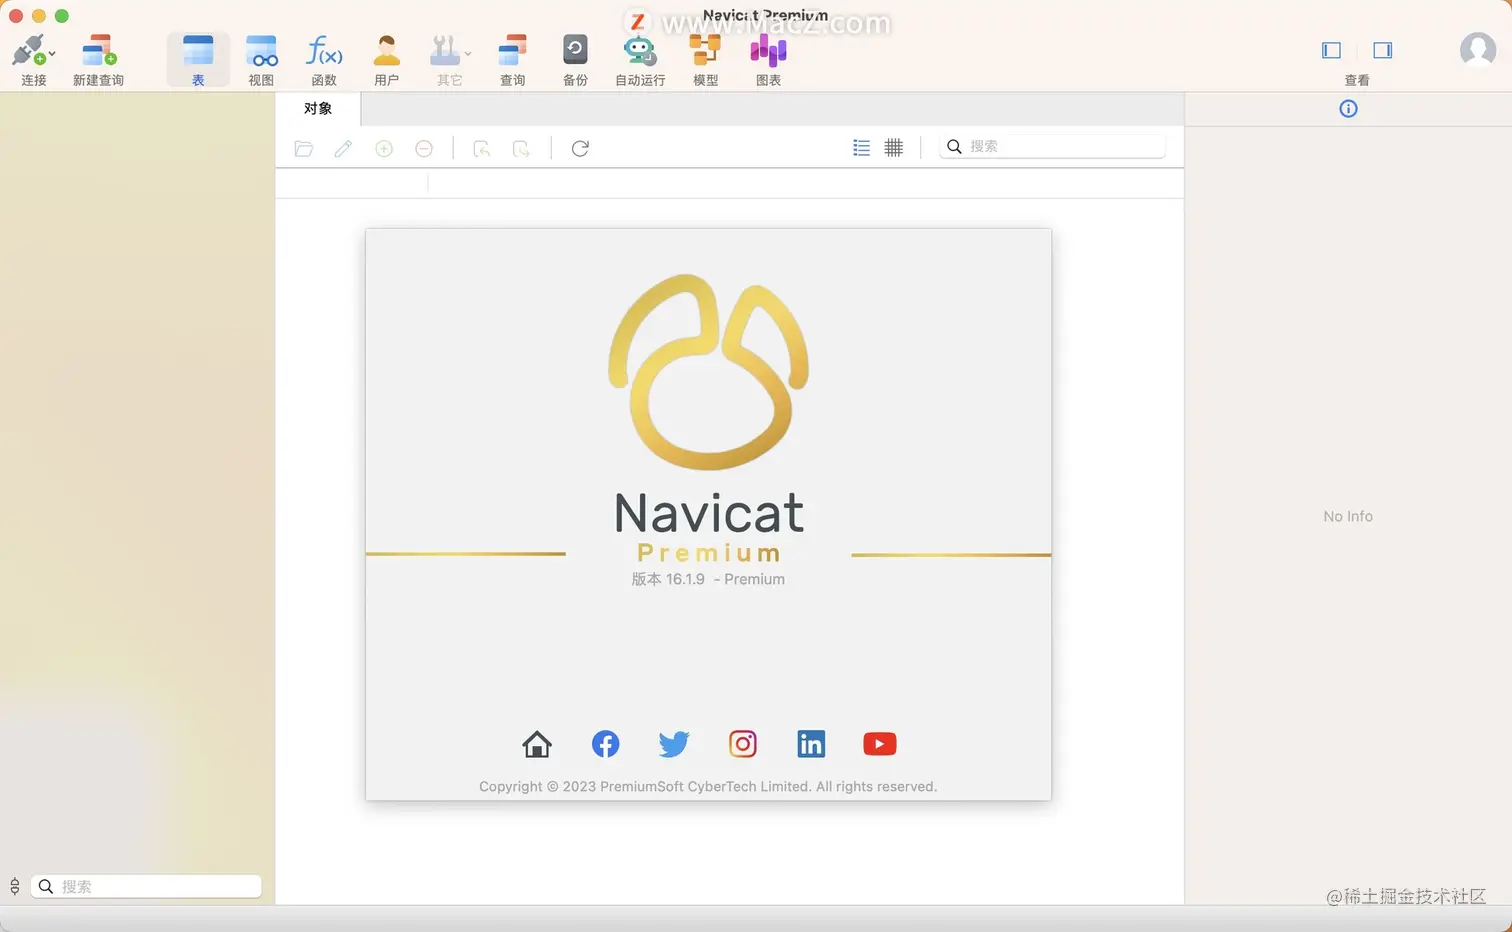Open the Twitter link icon
This screenshot has height=932, width=1512.
(x=674, y=744)
